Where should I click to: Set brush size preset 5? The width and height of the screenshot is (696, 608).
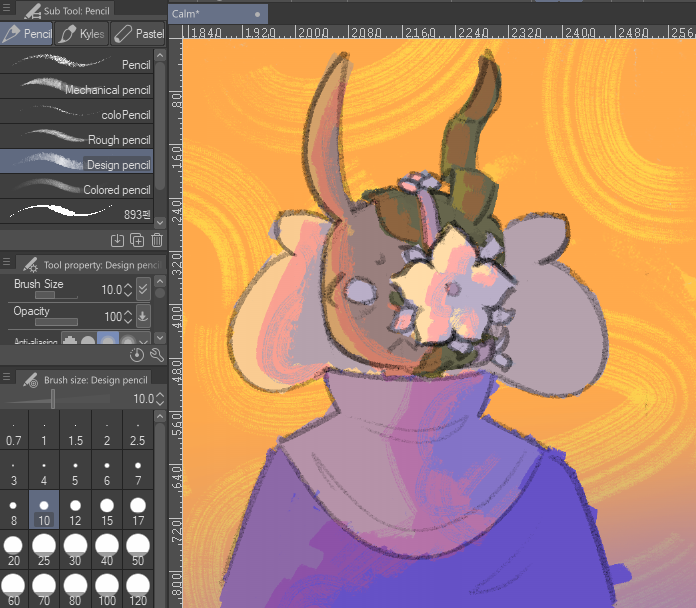(x=75, y=470)
